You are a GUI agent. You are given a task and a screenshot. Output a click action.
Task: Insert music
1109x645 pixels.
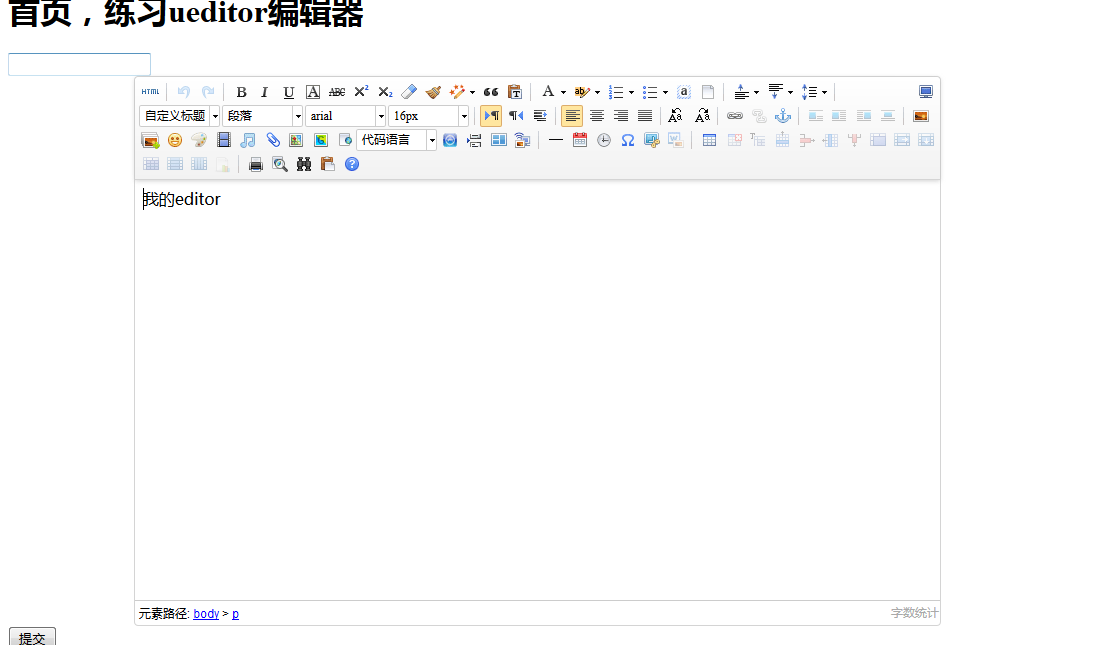pos(248,140)
